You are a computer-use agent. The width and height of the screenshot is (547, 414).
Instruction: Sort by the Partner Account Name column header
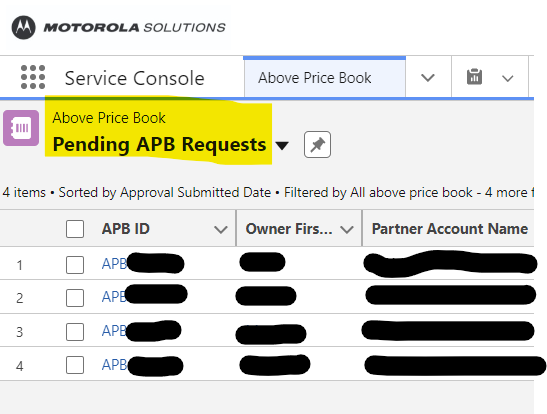point(450,229)
